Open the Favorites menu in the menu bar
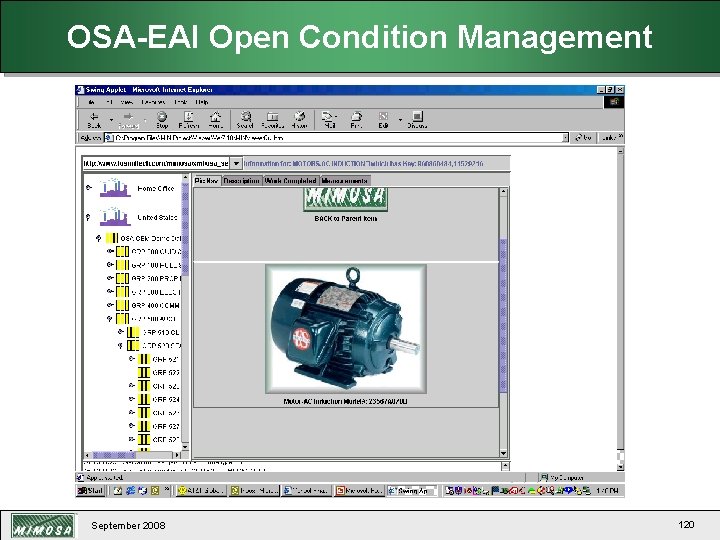 coord(153,102)
